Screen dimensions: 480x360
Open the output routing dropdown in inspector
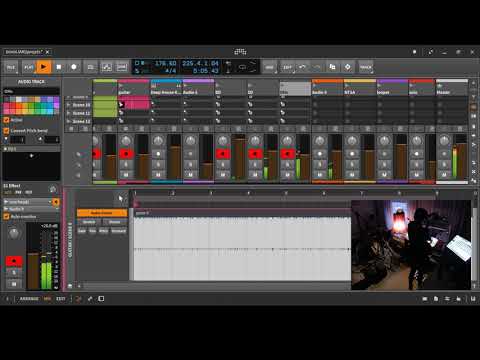pyautogui.click(x=31, y=209)
